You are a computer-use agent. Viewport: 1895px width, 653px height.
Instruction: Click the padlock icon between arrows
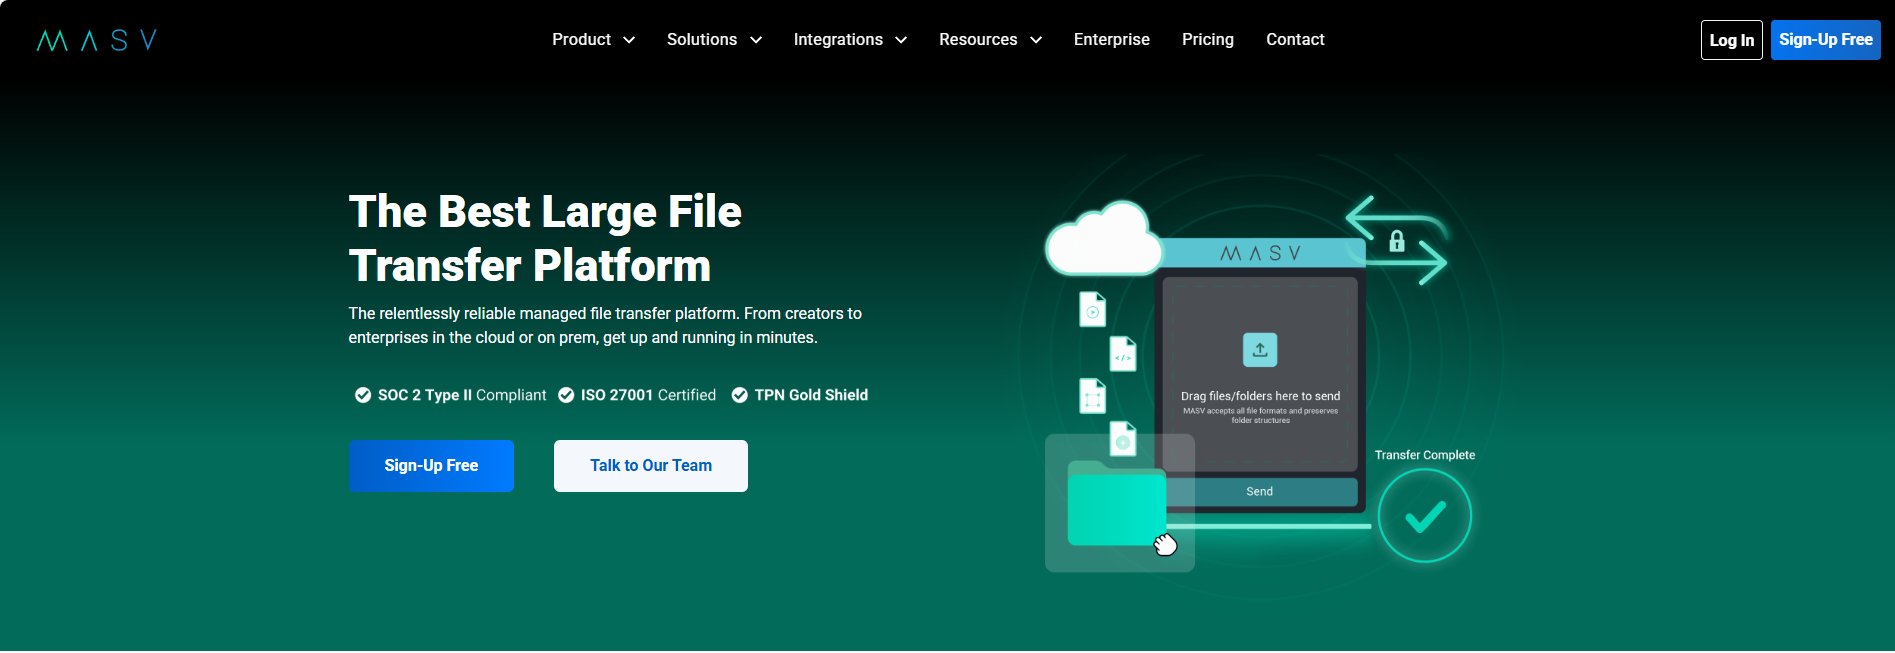point(1397,241)
